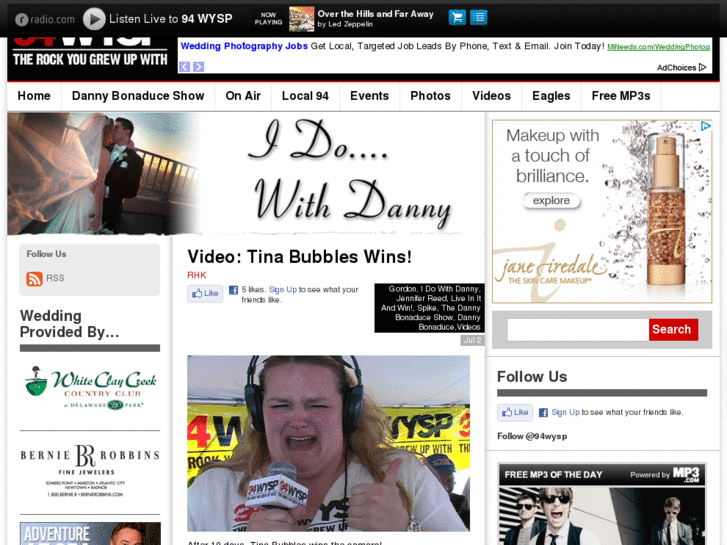The image size is (727, 545).
Task: Focus the site search input field
Action: [578, 330]
